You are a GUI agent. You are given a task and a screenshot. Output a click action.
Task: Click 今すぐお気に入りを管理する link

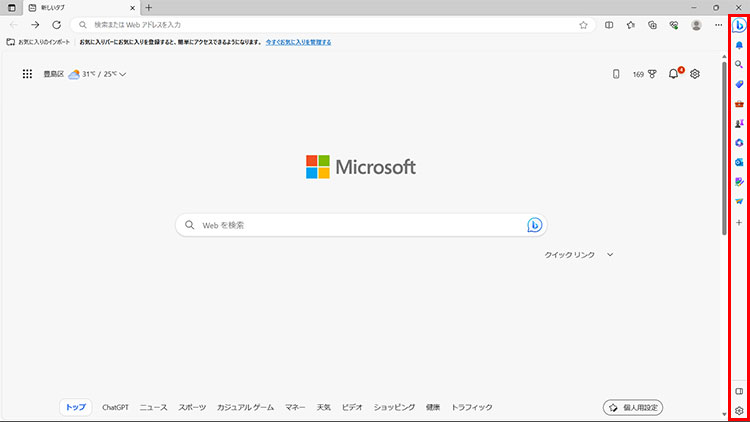coord(298,42)
